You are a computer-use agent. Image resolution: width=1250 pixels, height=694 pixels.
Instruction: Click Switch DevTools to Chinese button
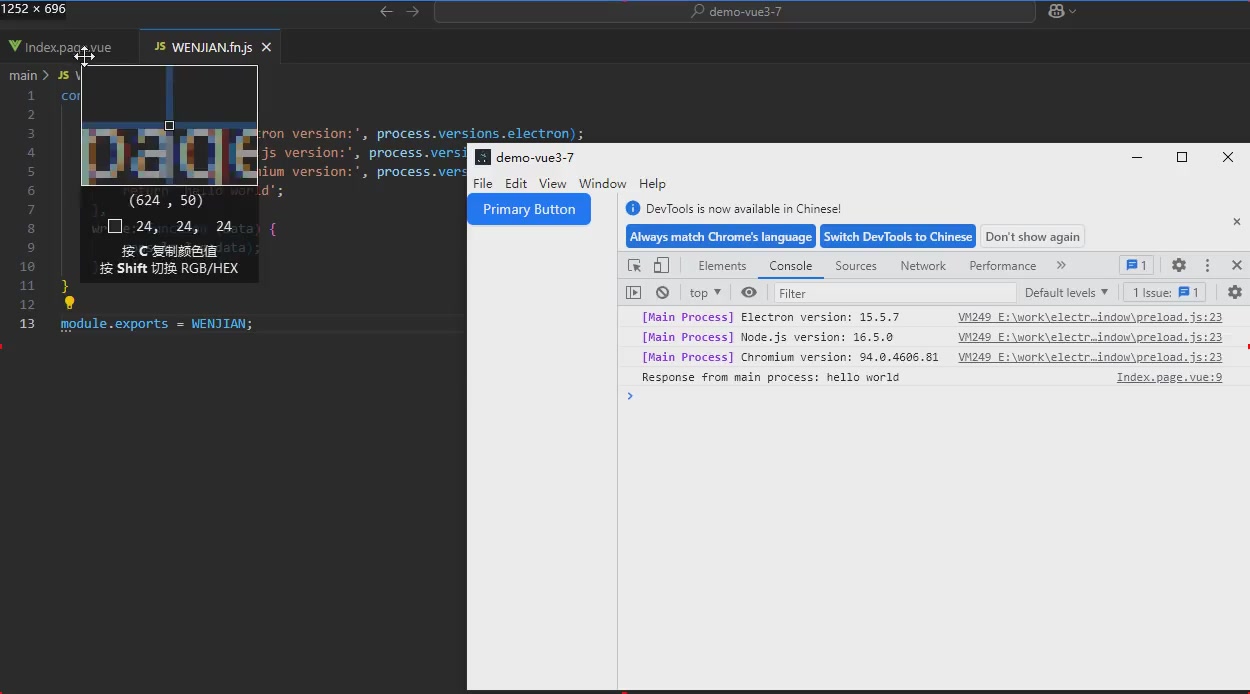[897, 237]
